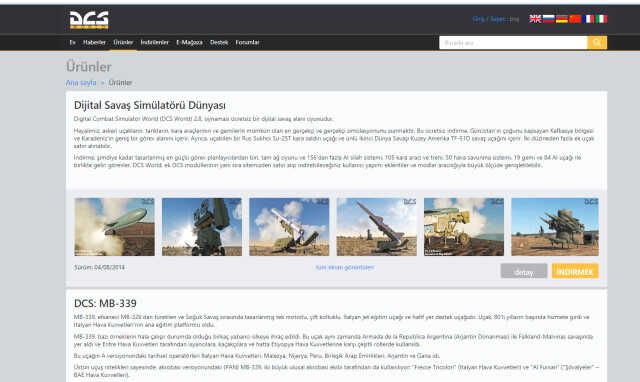Click the DCS logo in the header
This screenshot has width=640, height=382.
click(x=89, y=20)
